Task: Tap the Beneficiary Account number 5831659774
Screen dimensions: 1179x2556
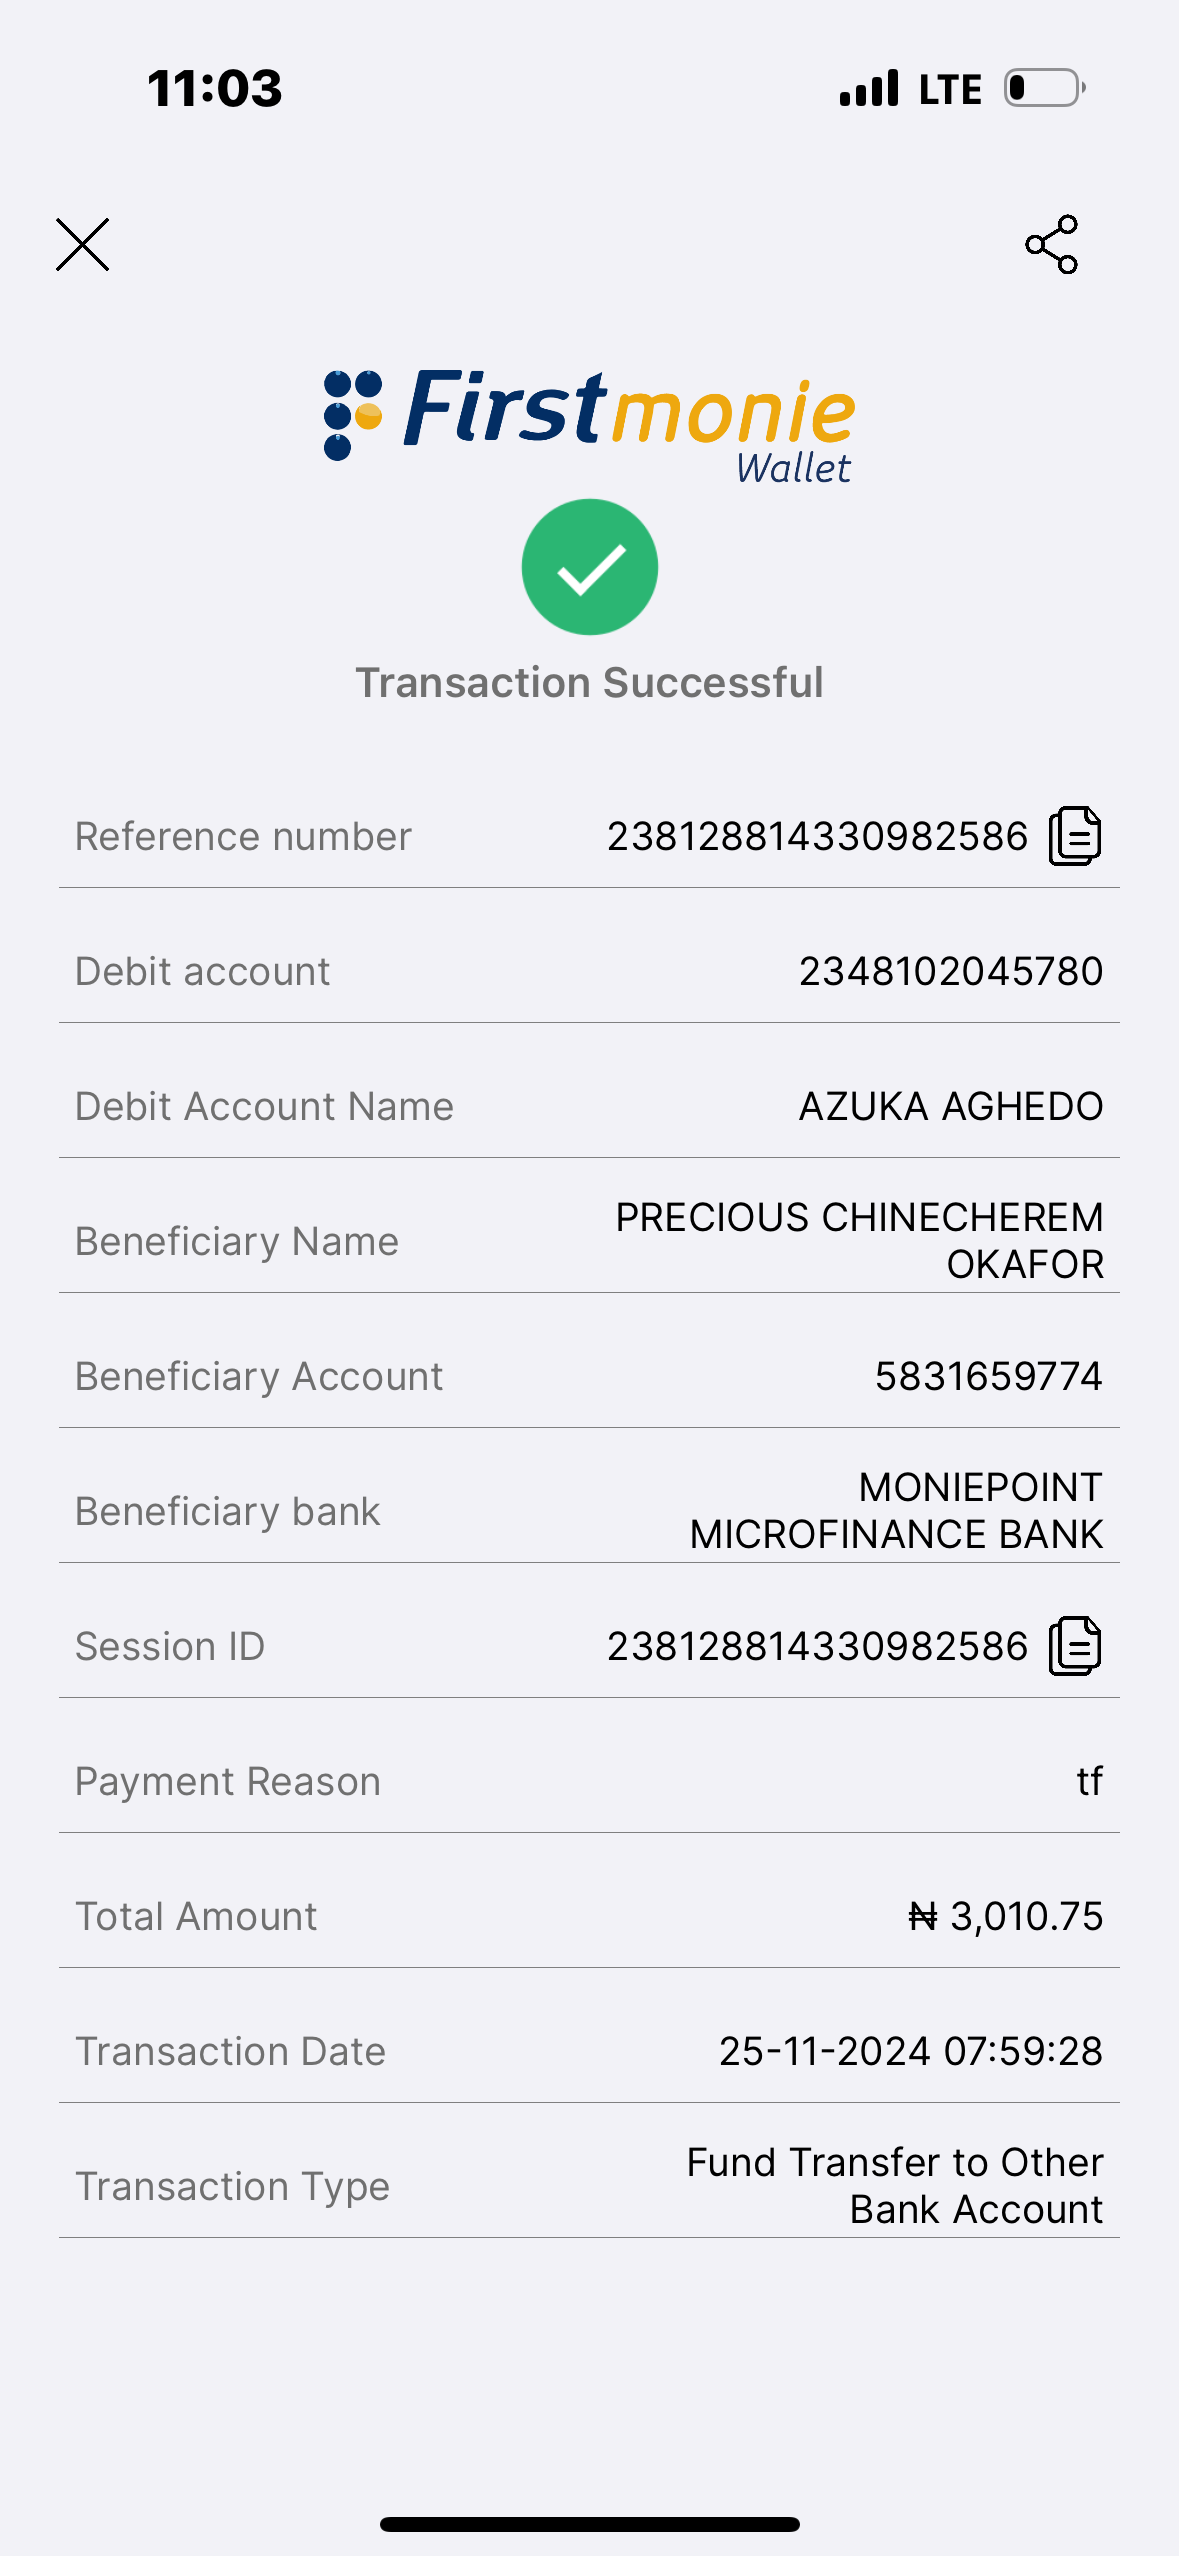Action: 988,1376
